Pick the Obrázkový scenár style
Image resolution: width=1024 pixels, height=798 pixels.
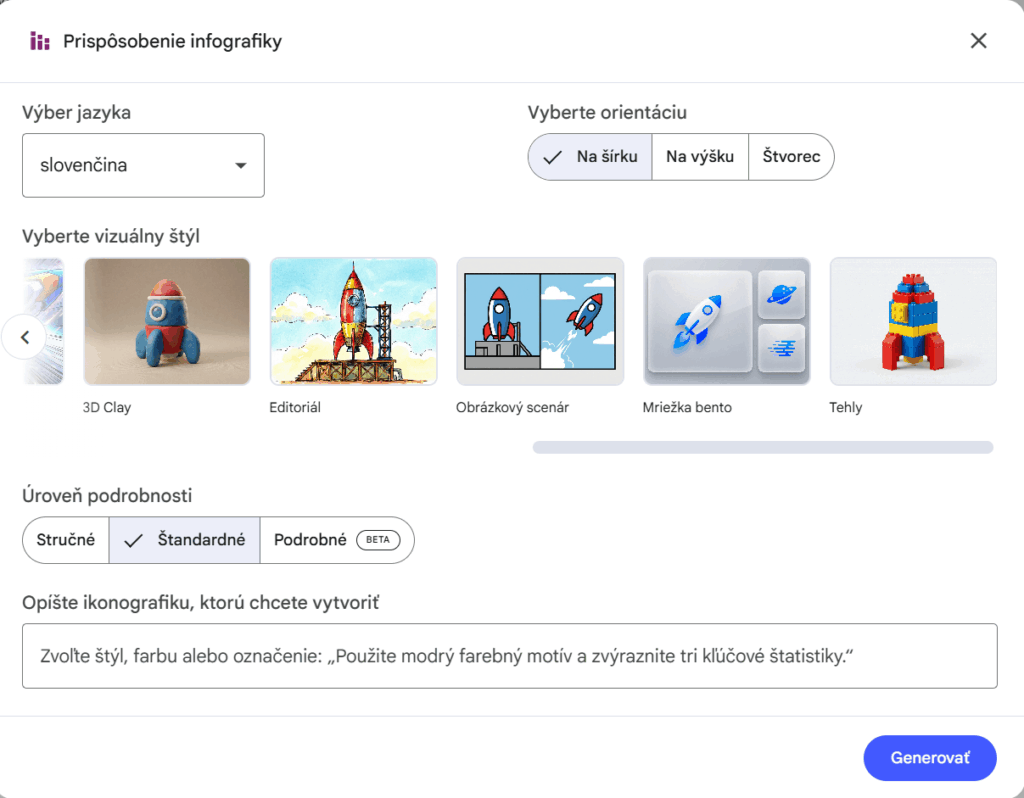pyautogui.click(x=540, y=321)
